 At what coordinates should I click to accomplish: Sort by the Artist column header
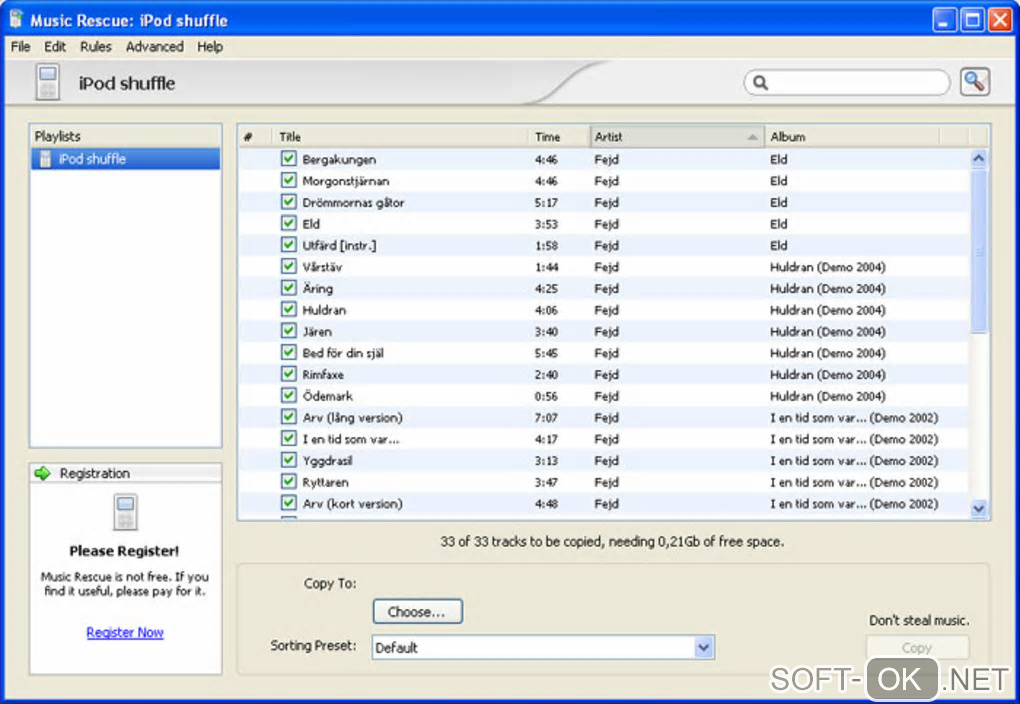pos(677,137)
